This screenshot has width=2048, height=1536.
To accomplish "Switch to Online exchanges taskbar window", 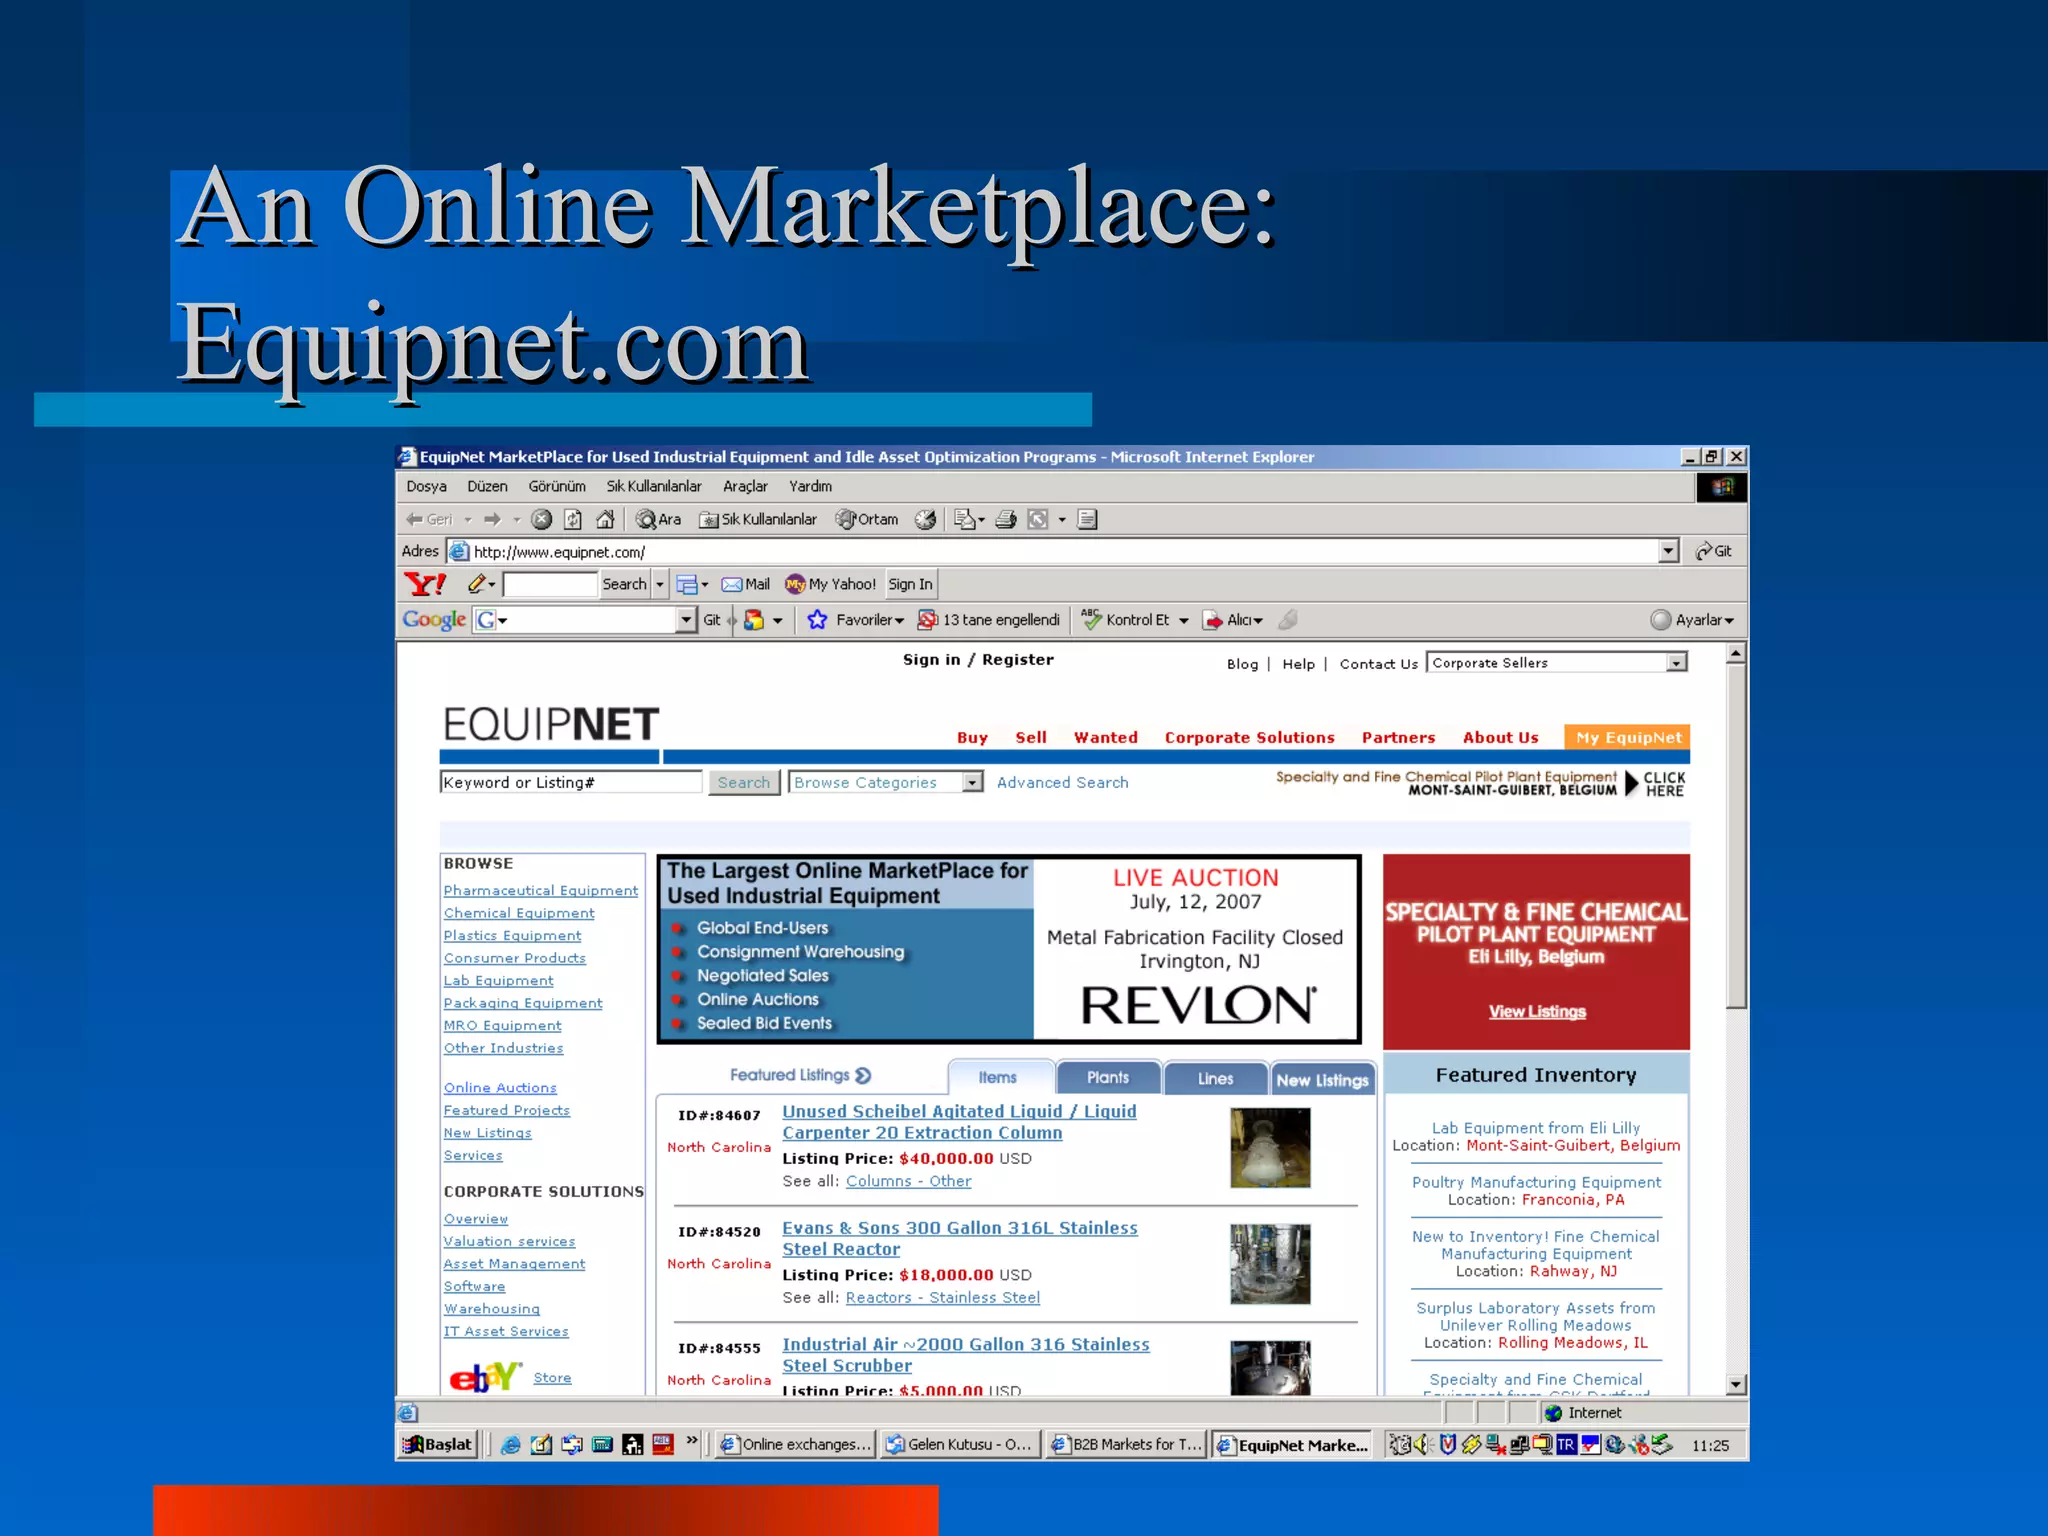I will [795, 1444].
